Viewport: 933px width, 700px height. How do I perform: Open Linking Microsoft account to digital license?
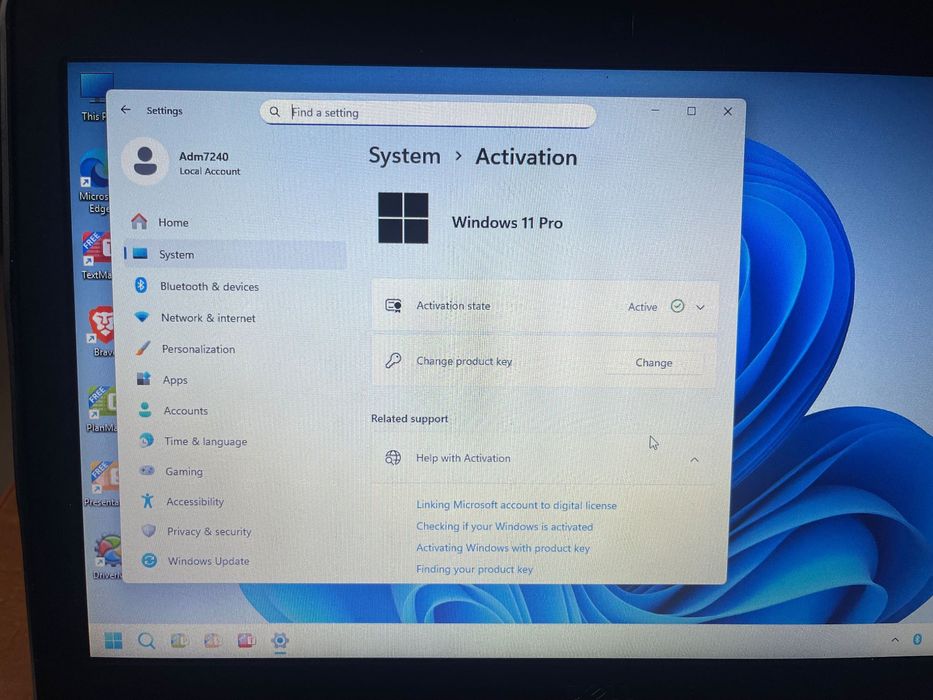[516, 505]
